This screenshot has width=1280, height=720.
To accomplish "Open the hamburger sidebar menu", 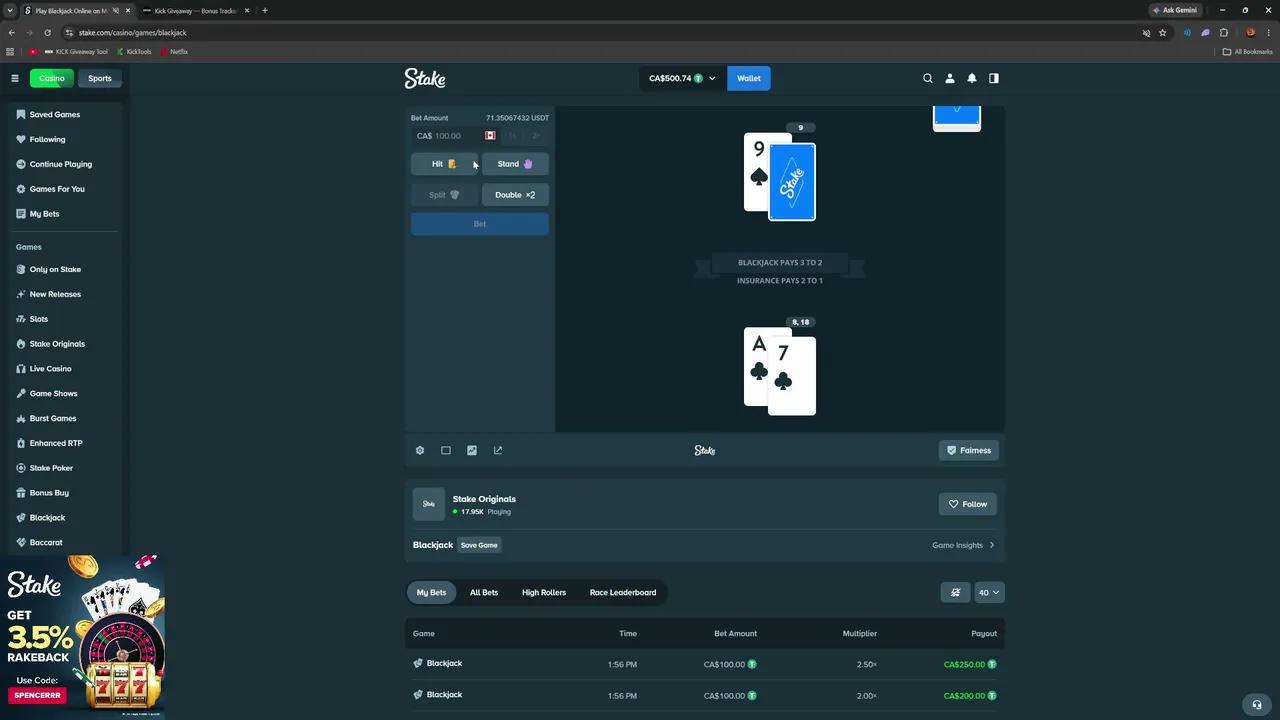I will [15, 78].
